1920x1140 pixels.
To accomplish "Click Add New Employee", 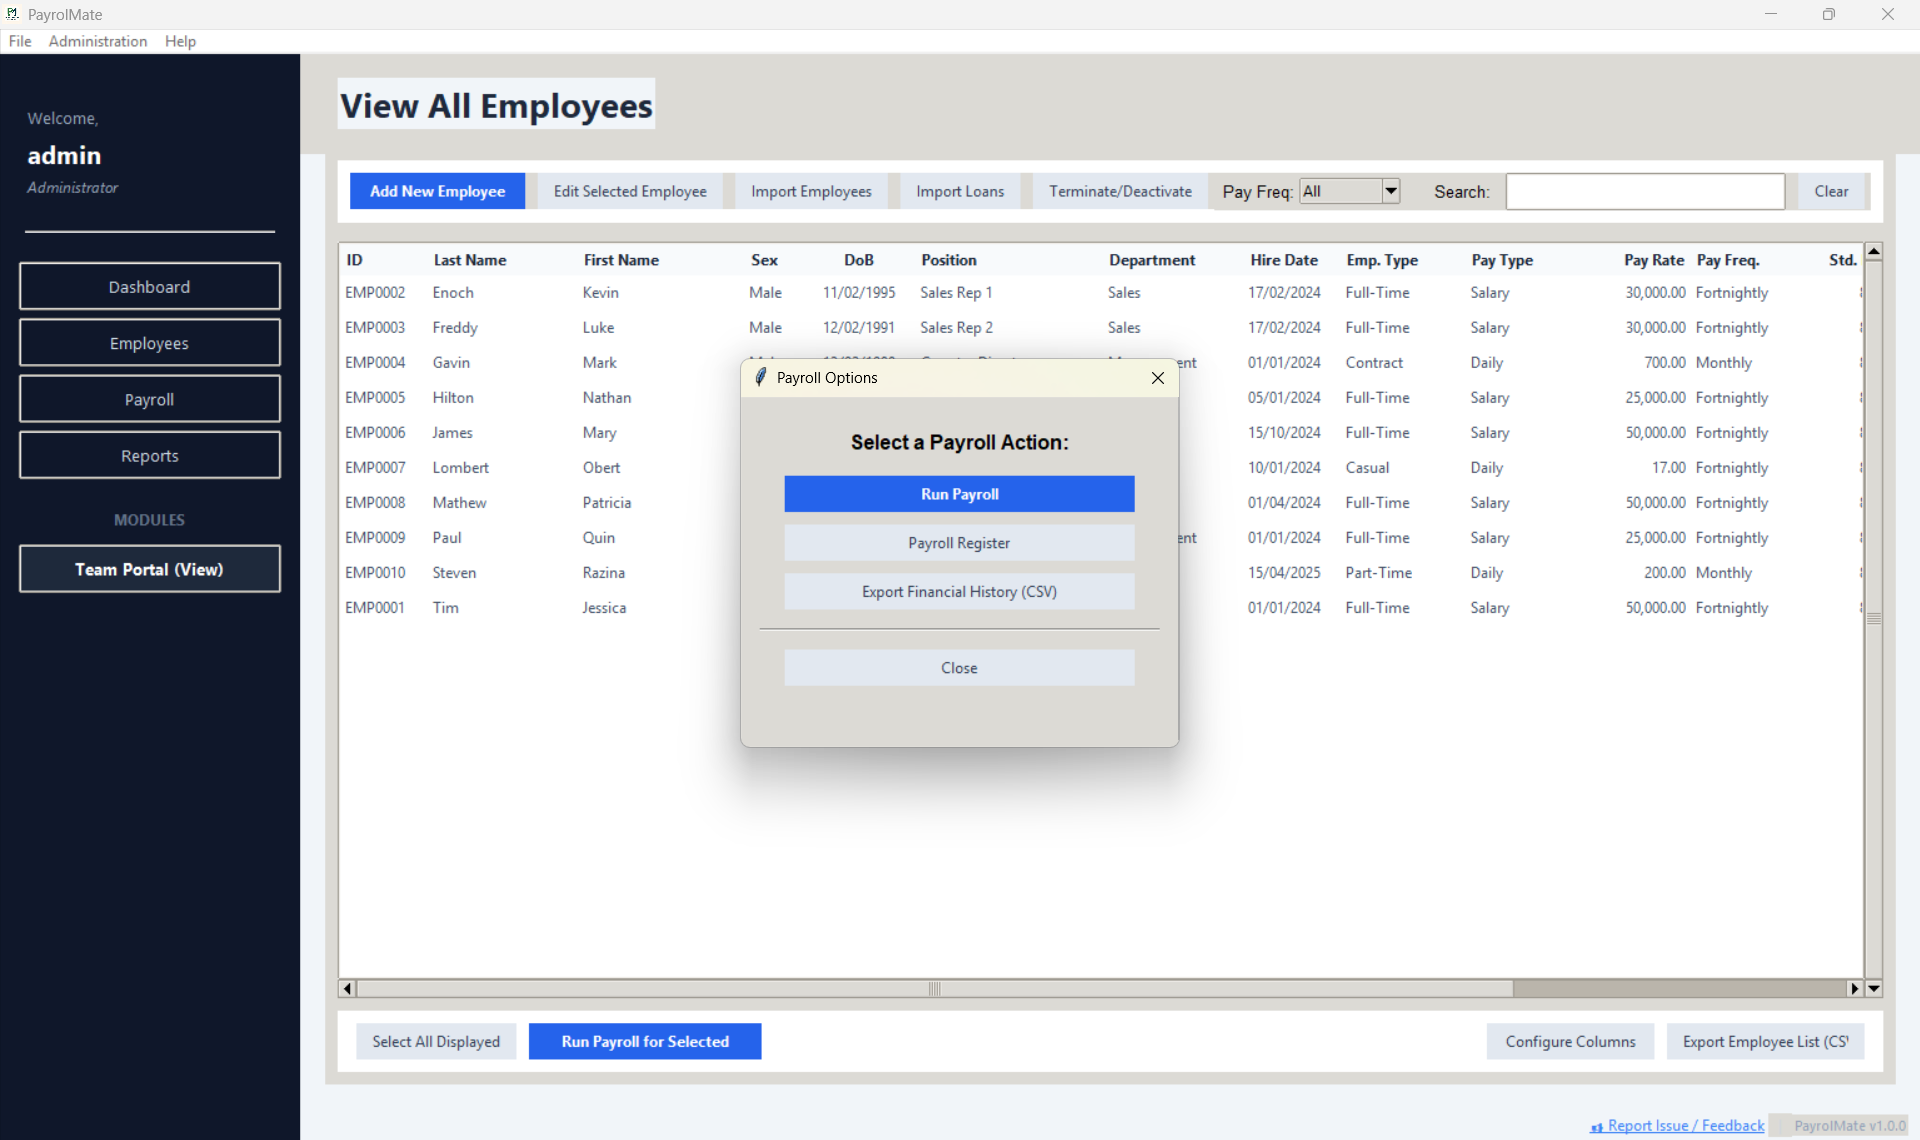I will (x=437, y=191).
